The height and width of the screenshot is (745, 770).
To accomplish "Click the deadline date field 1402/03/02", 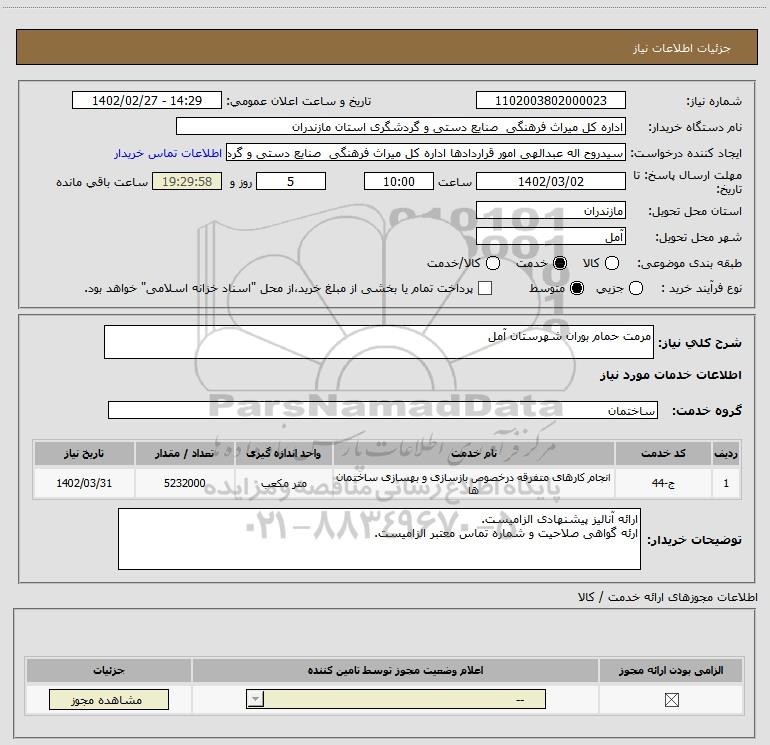I will click(550, 181).
